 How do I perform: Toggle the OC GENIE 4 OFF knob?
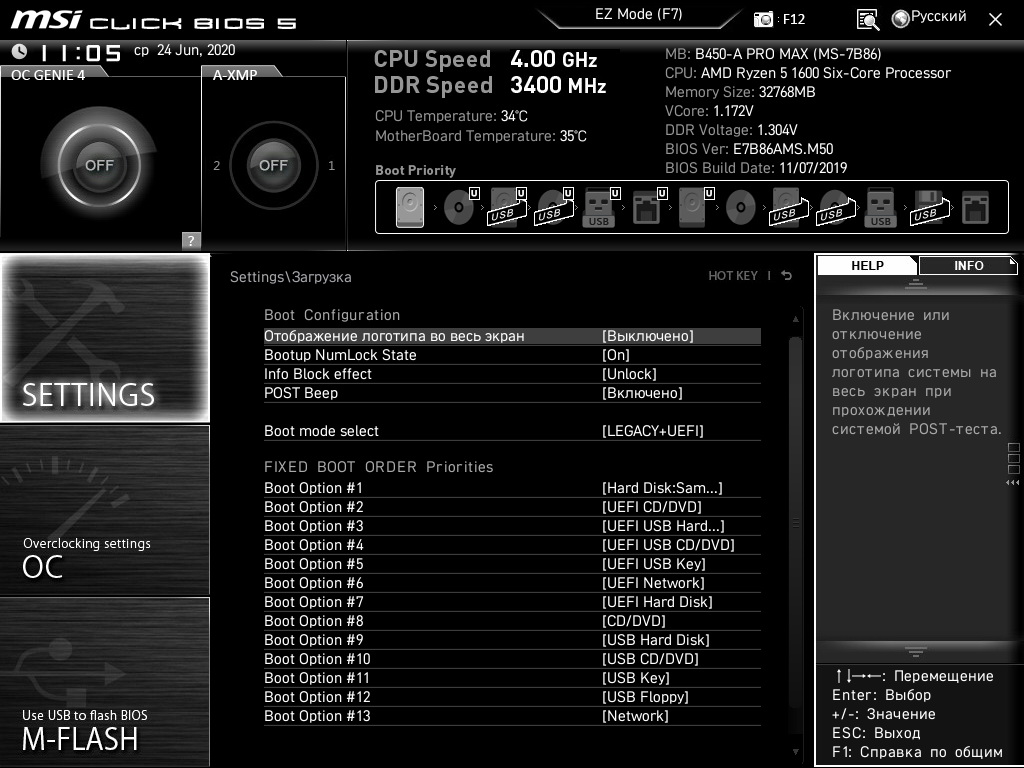(99, 165)
